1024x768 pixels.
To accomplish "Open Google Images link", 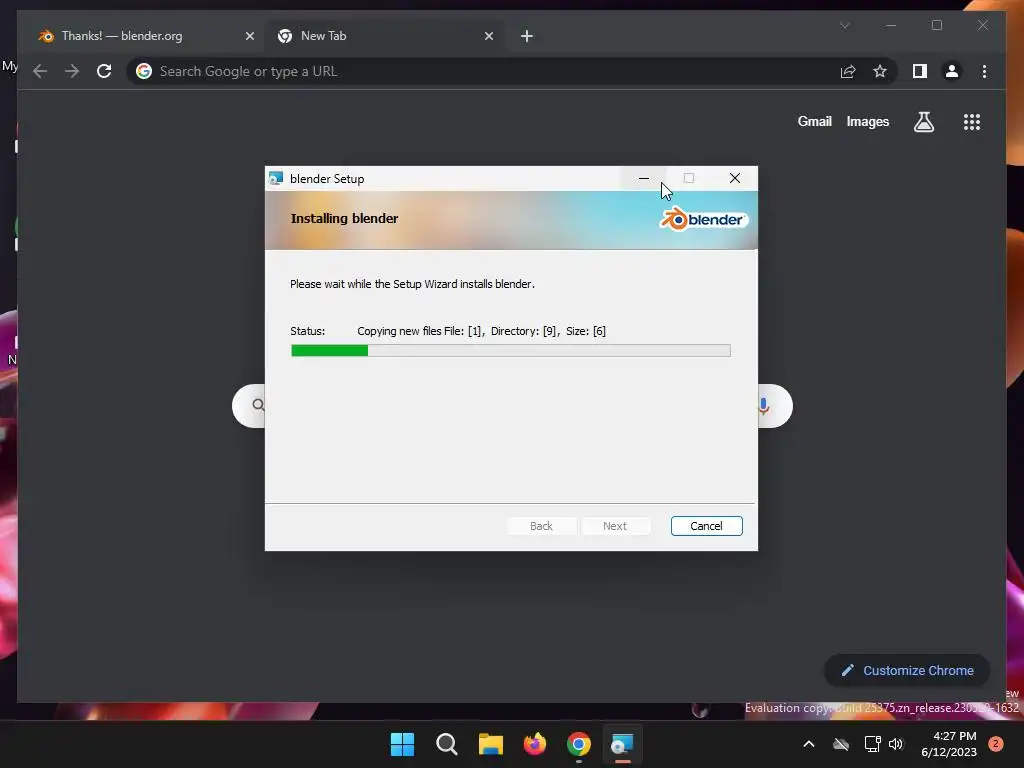I will tap(867, 121).
